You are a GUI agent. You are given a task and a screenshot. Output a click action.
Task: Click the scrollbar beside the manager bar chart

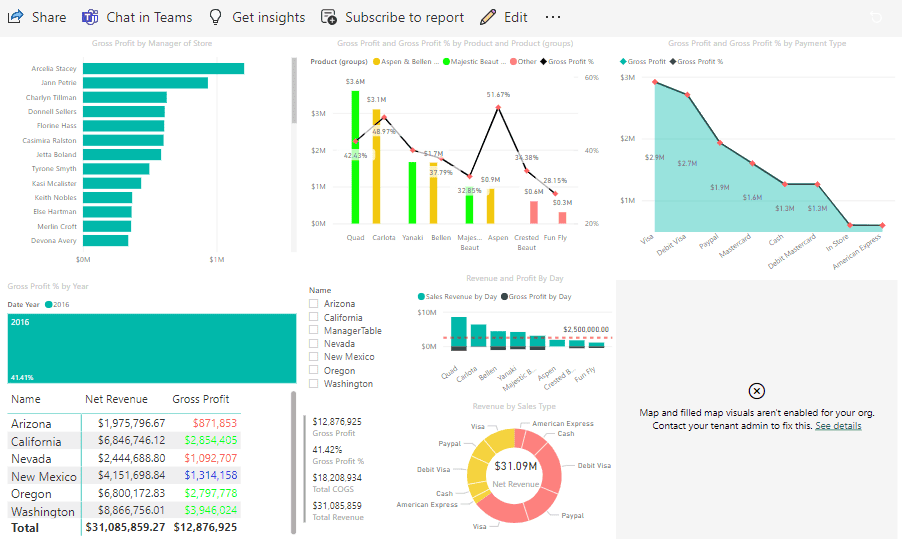pyautogui.click(x=294, y=90)
